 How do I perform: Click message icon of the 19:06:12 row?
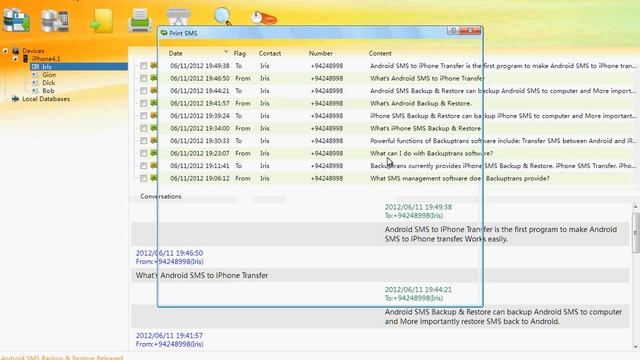pos(154,178)
